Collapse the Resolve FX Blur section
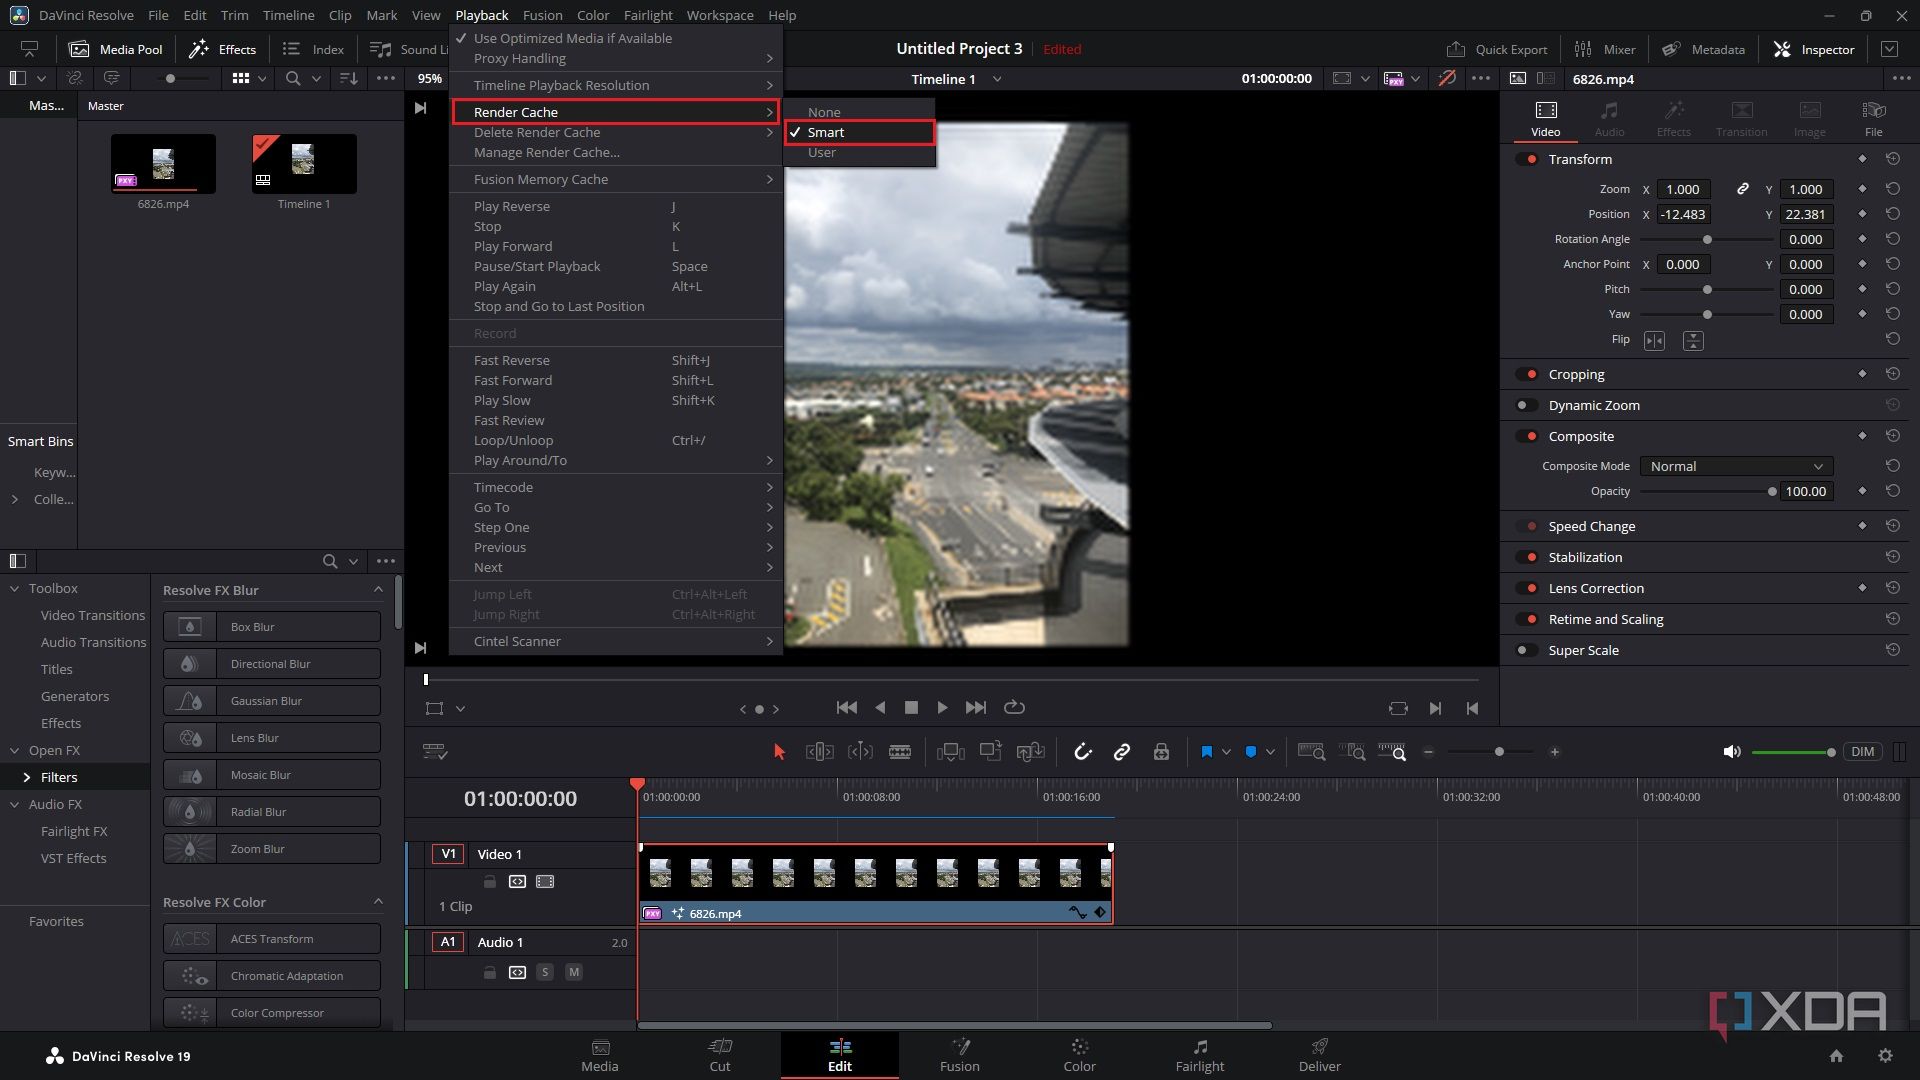This screenshot has width=1920, height=1080. coord(378,589)
